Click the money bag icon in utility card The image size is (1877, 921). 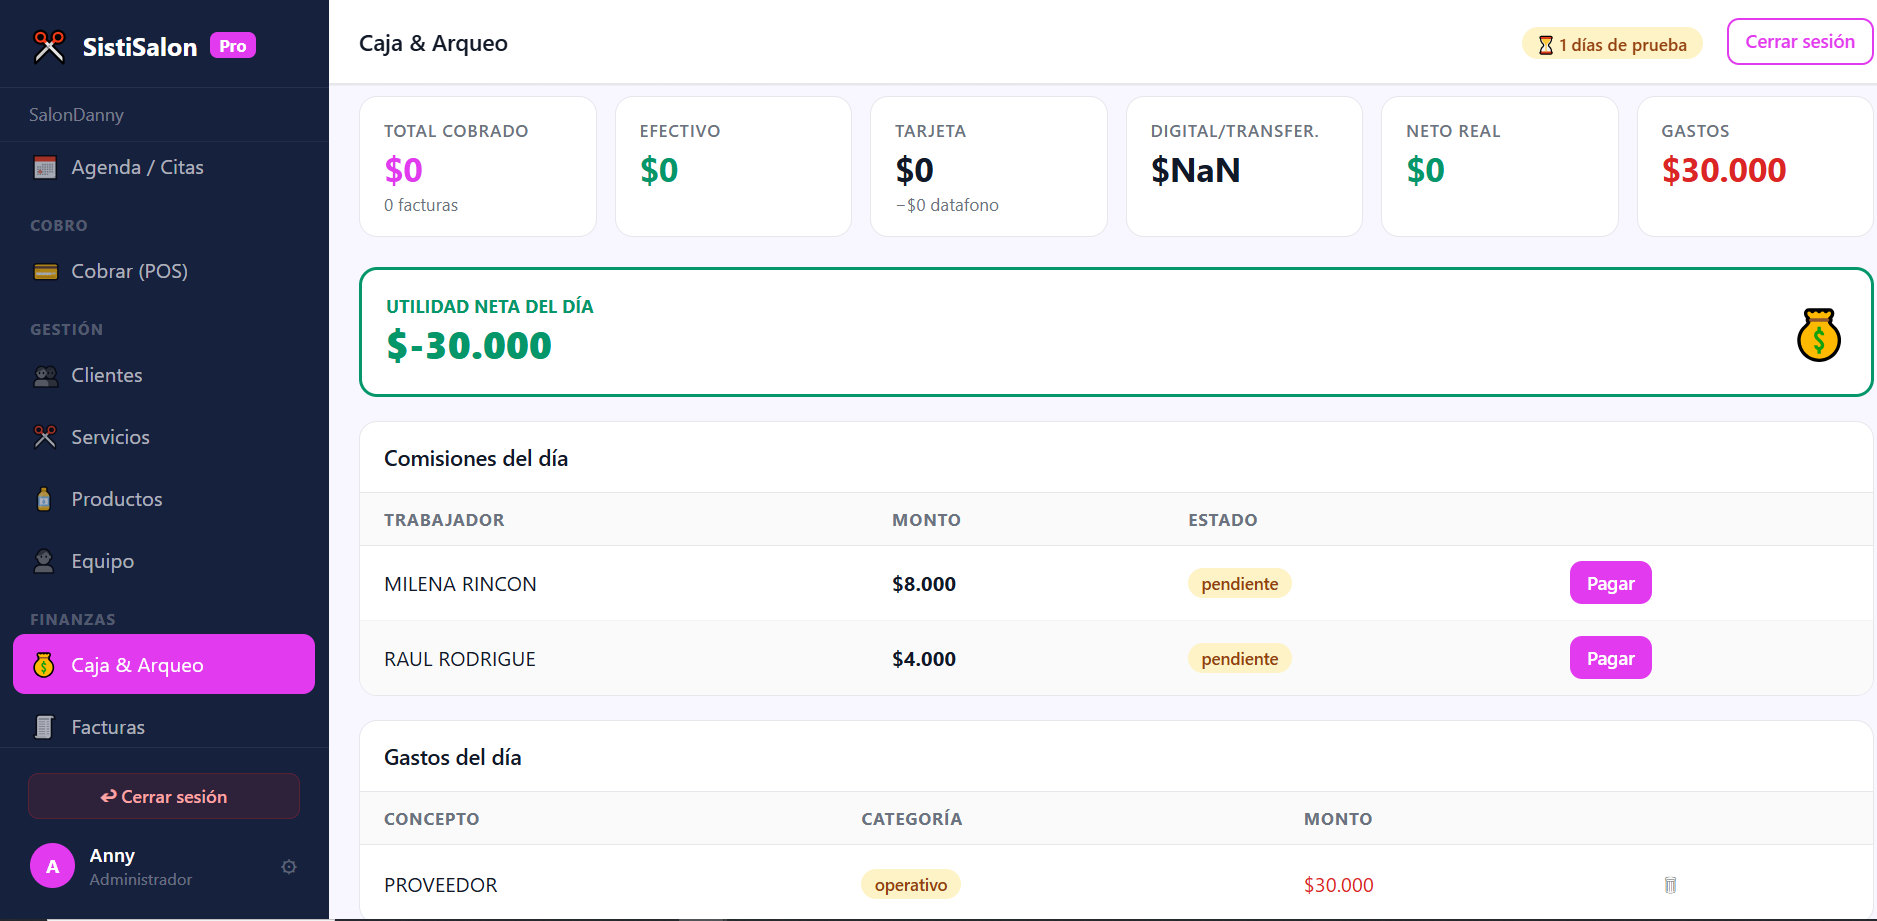tap(1818, 335)
